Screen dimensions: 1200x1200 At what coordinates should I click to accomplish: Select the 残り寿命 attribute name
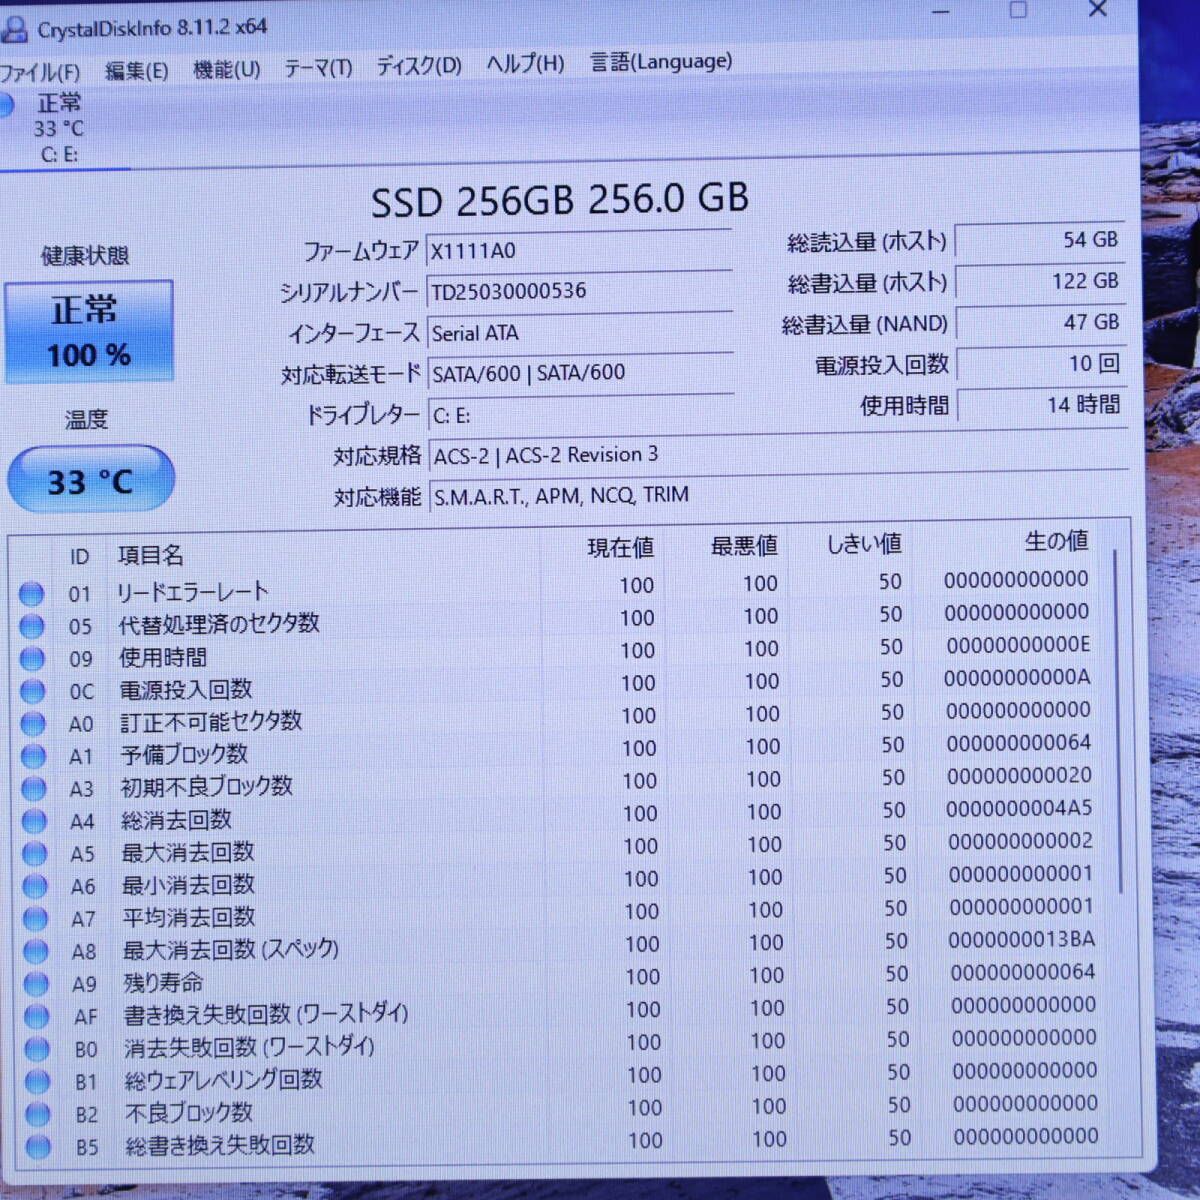[x=163, y=982]
